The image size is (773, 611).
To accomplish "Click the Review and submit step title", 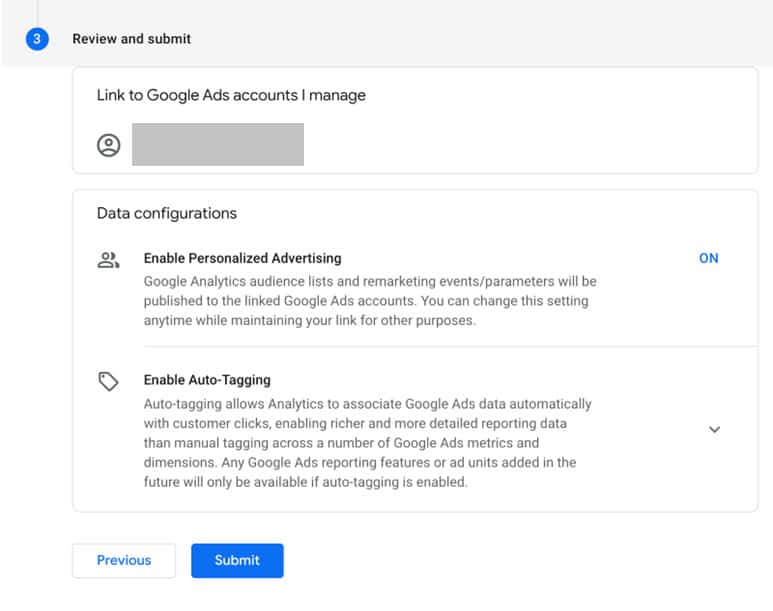I will pos(132,39).
